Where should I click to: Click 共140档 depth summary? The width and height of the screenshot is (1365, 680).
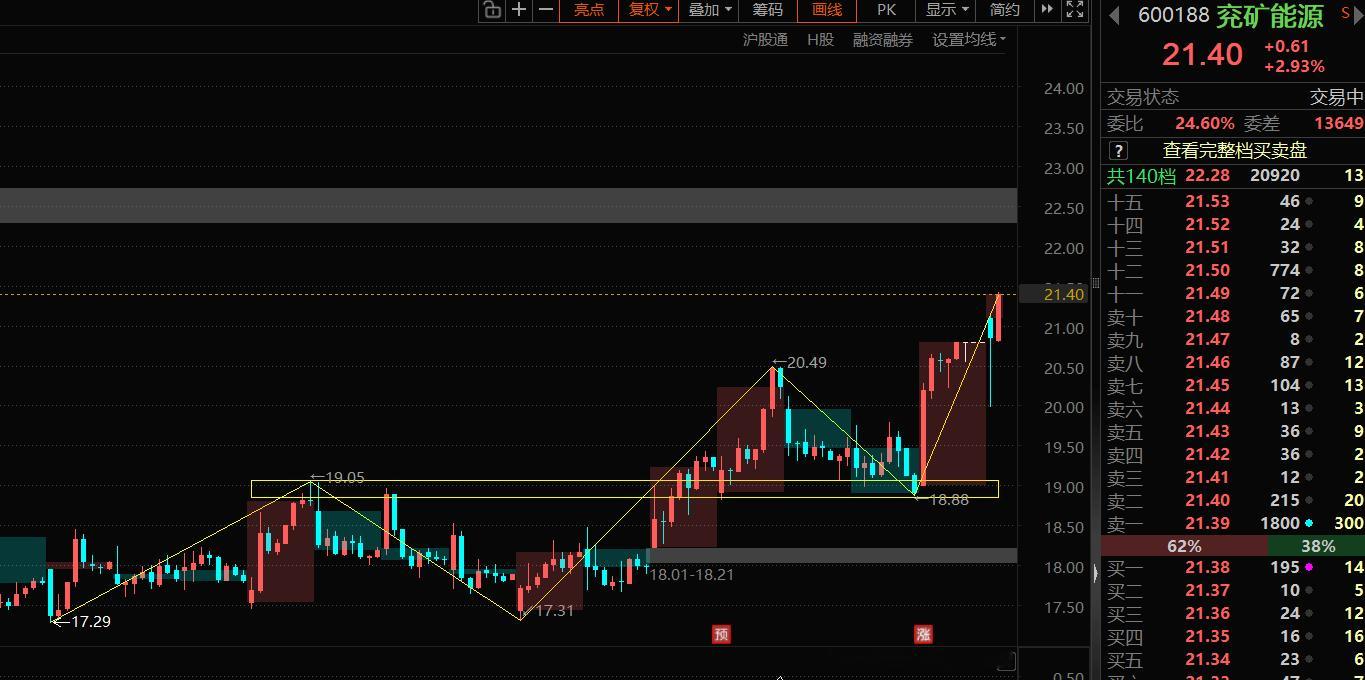point(1141,176)
